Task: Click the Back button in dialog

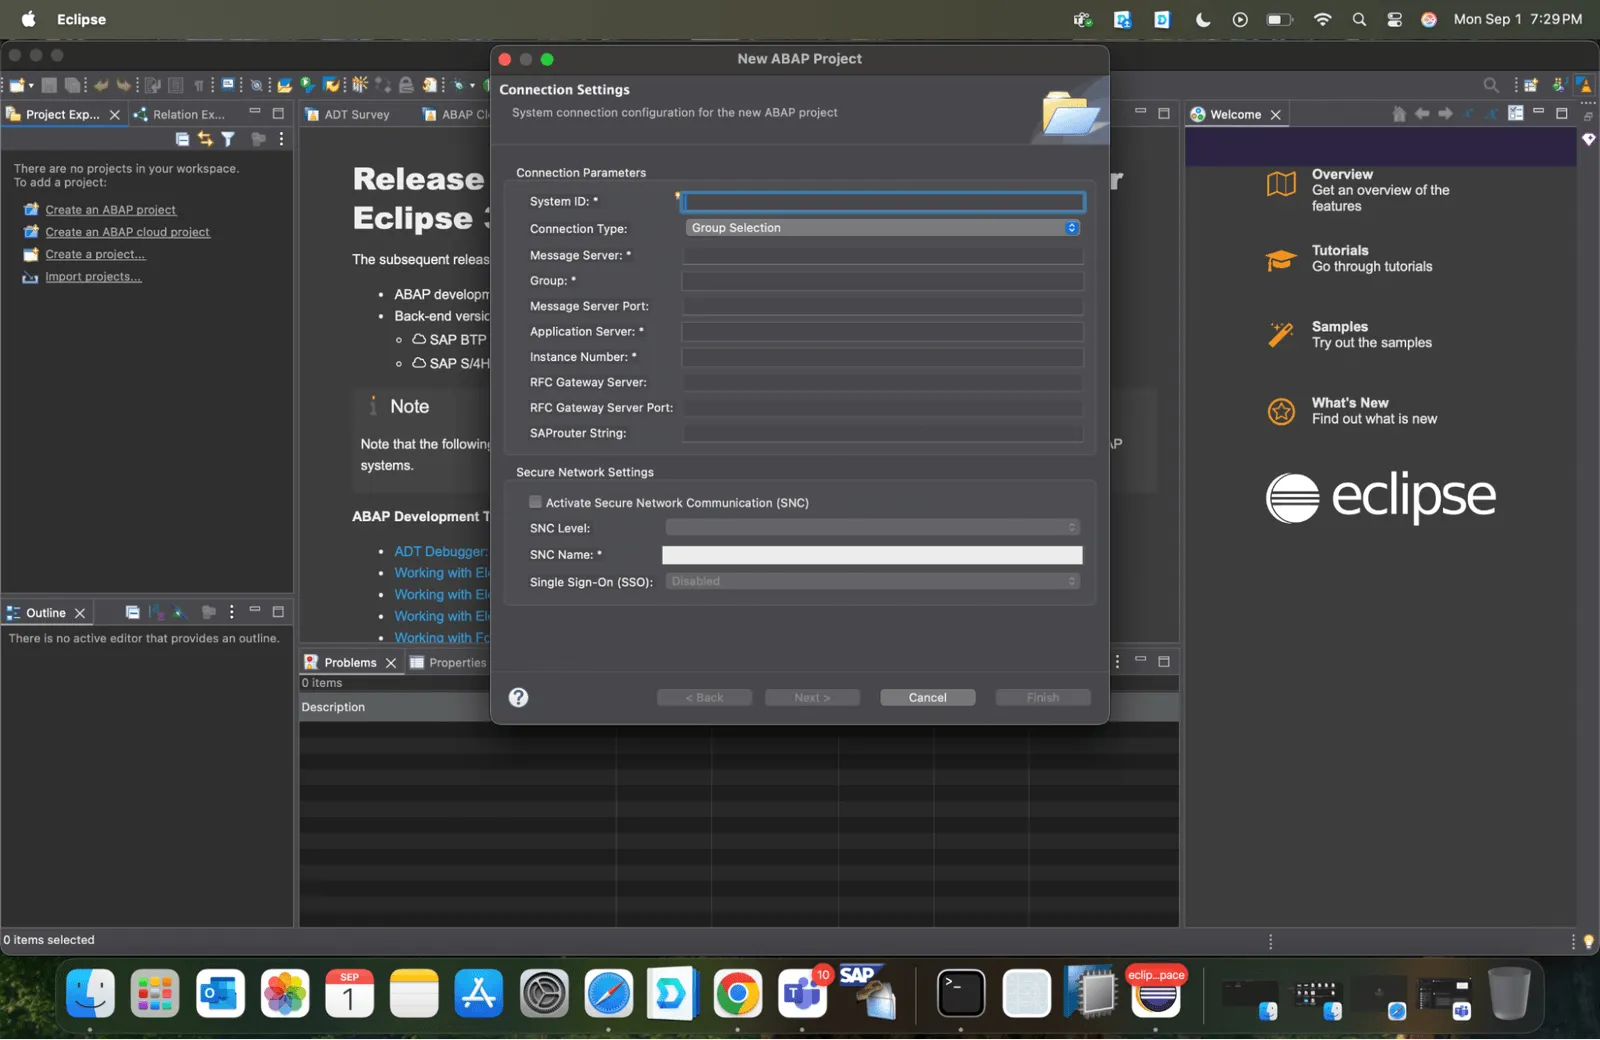Action: [x=704, y=698]
